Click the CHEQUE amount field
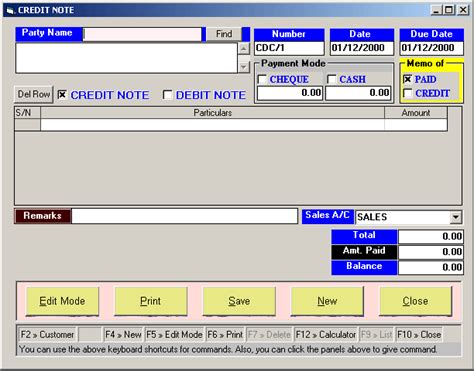This screenshot has height=371, width=474. (x=290, y=93)
